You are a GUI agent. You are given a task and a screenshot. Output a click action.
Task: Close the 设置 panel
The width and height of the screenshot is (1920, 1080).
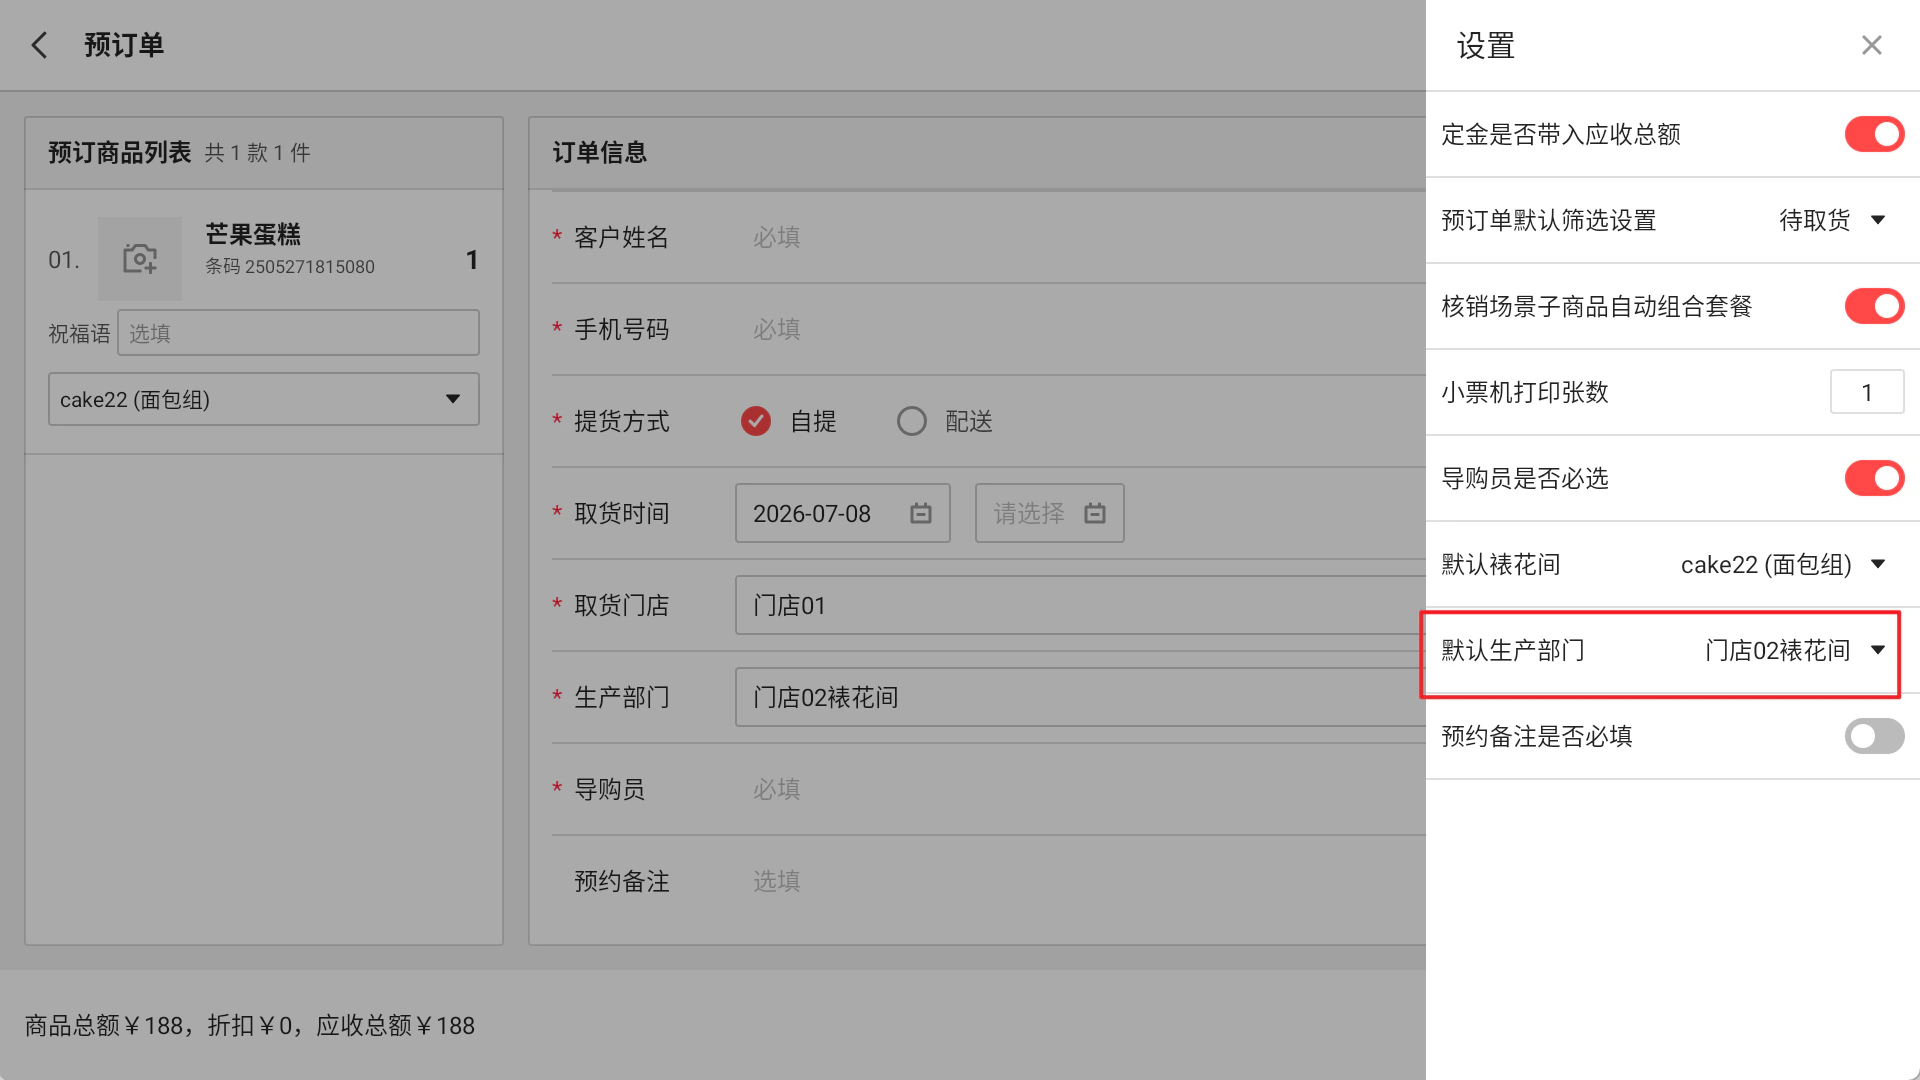coord(1872,45)
